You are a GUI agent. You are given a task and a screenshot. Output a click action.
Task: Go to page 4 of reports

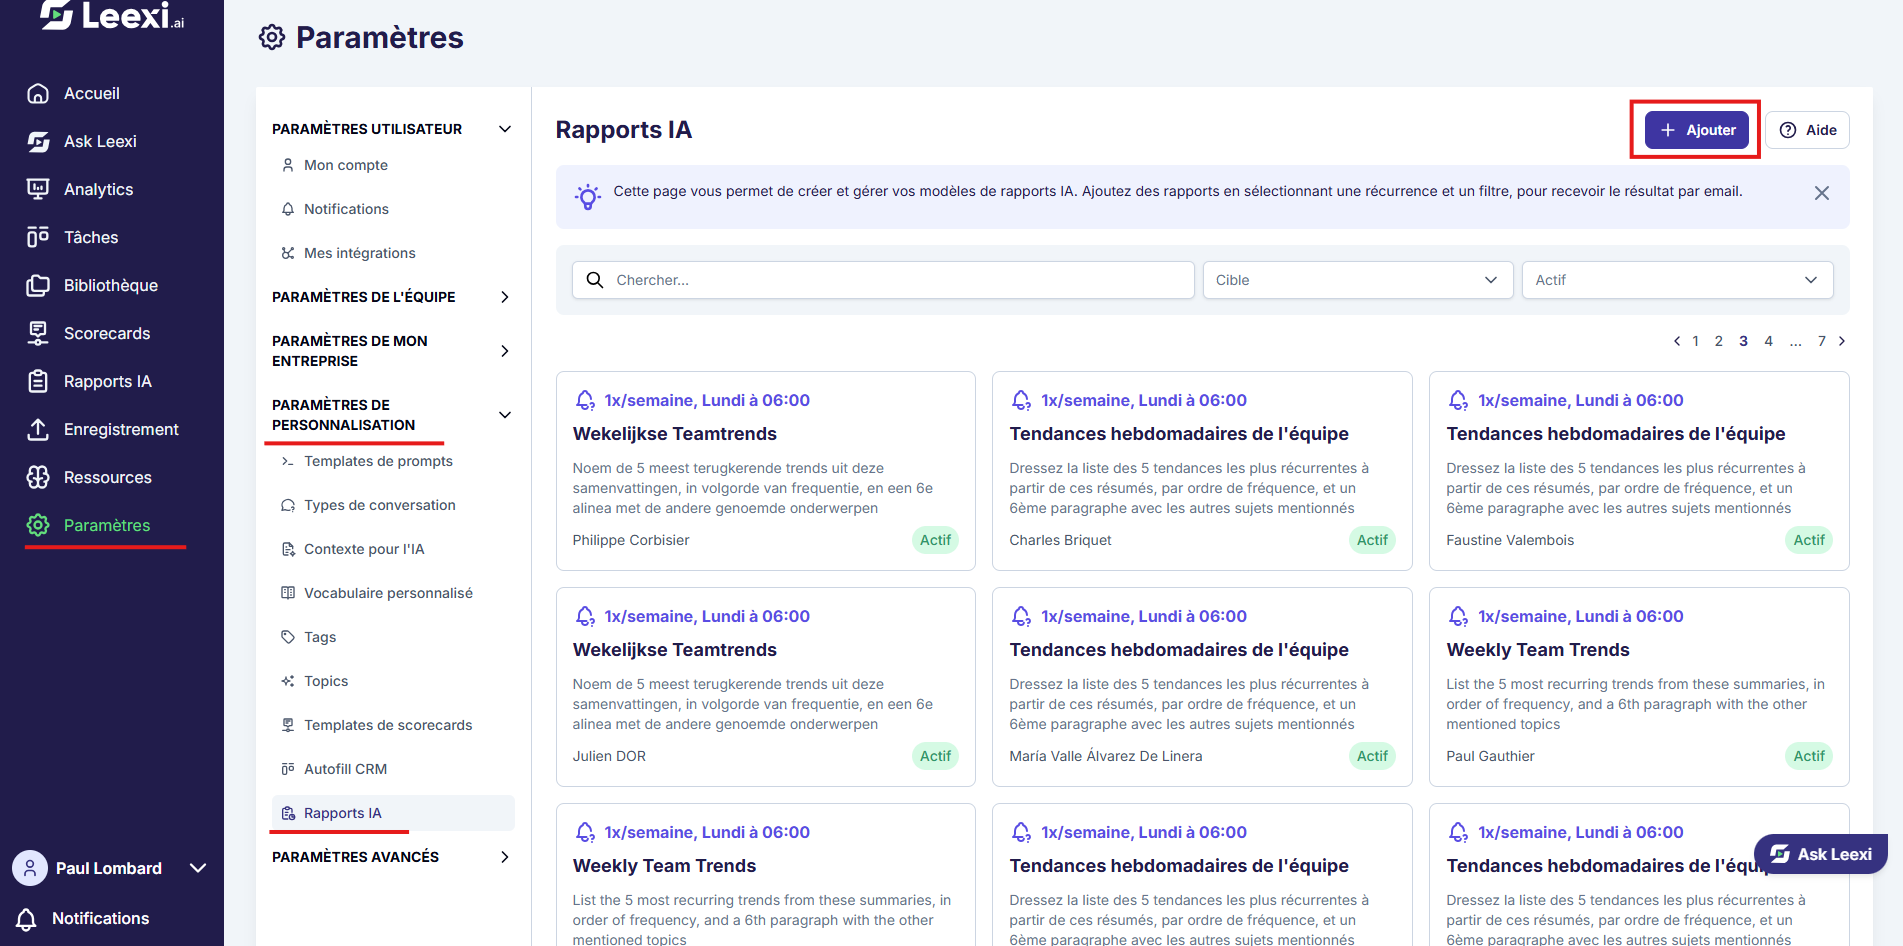coord(1768,341)
